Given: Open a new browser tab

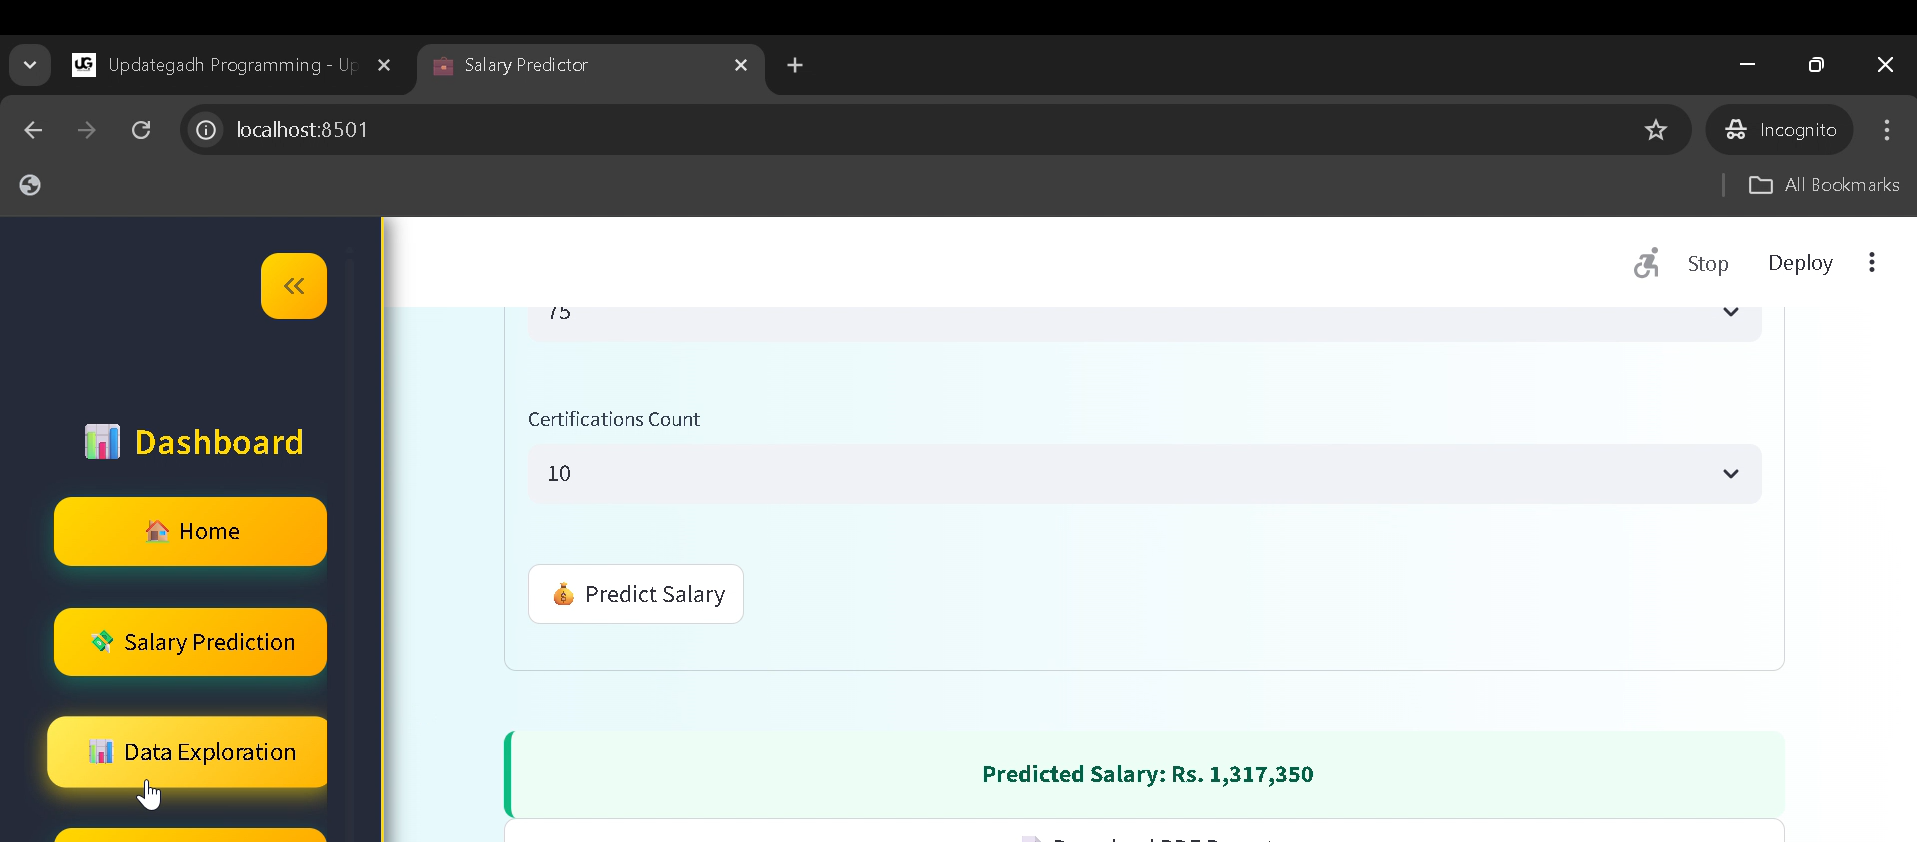Looking at the screenshot, I should [x=795, y=65].
